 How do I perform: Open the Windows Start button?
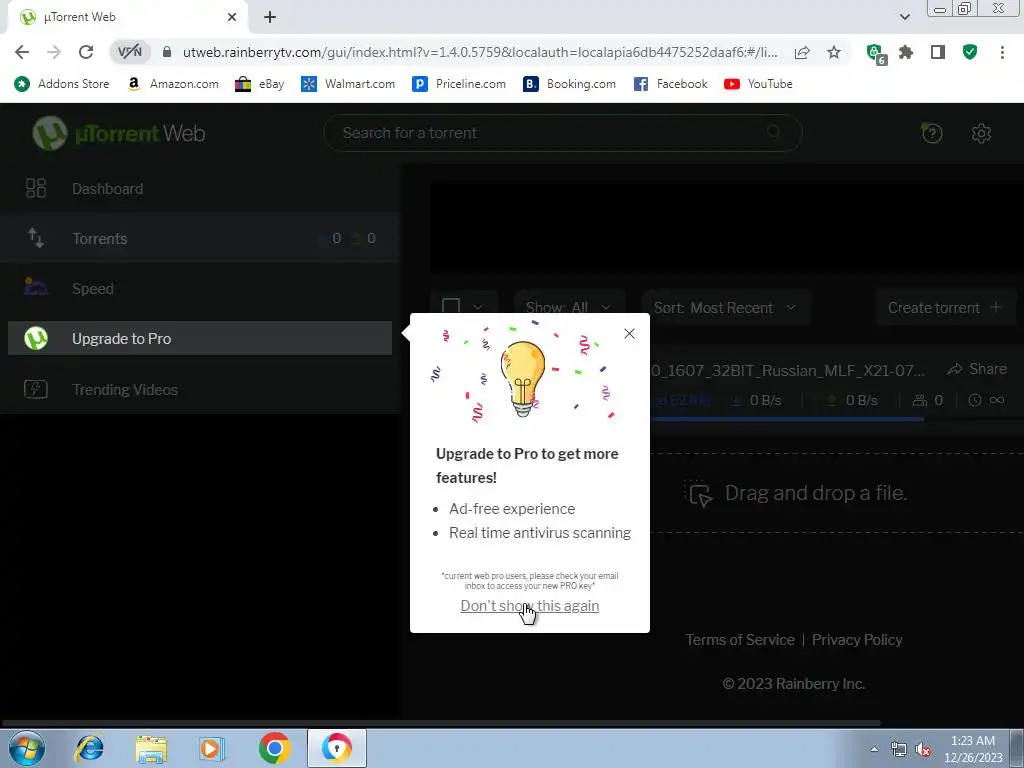coord(27,748)
